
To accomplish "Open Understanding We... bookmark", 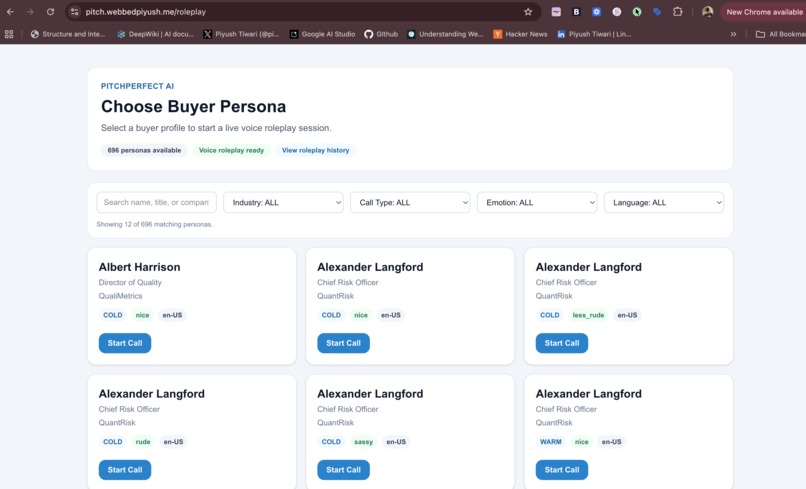I will point(445,34).
